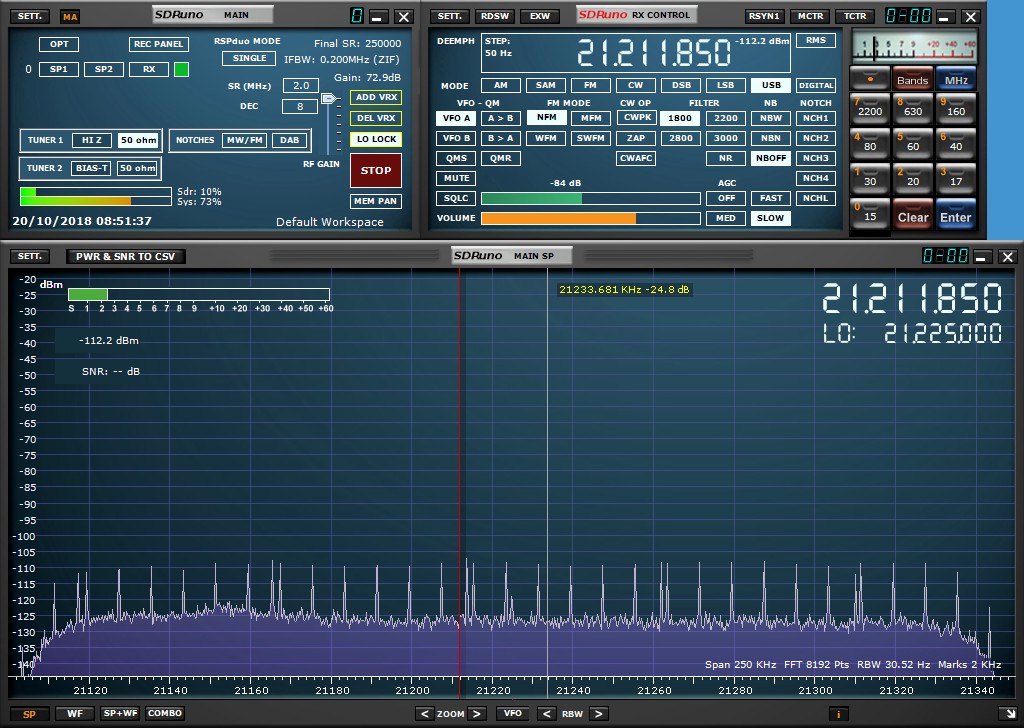This screenshot has height=728, width=1024.
Task: Select the 80 band keypad button
Action: point(870,143)
